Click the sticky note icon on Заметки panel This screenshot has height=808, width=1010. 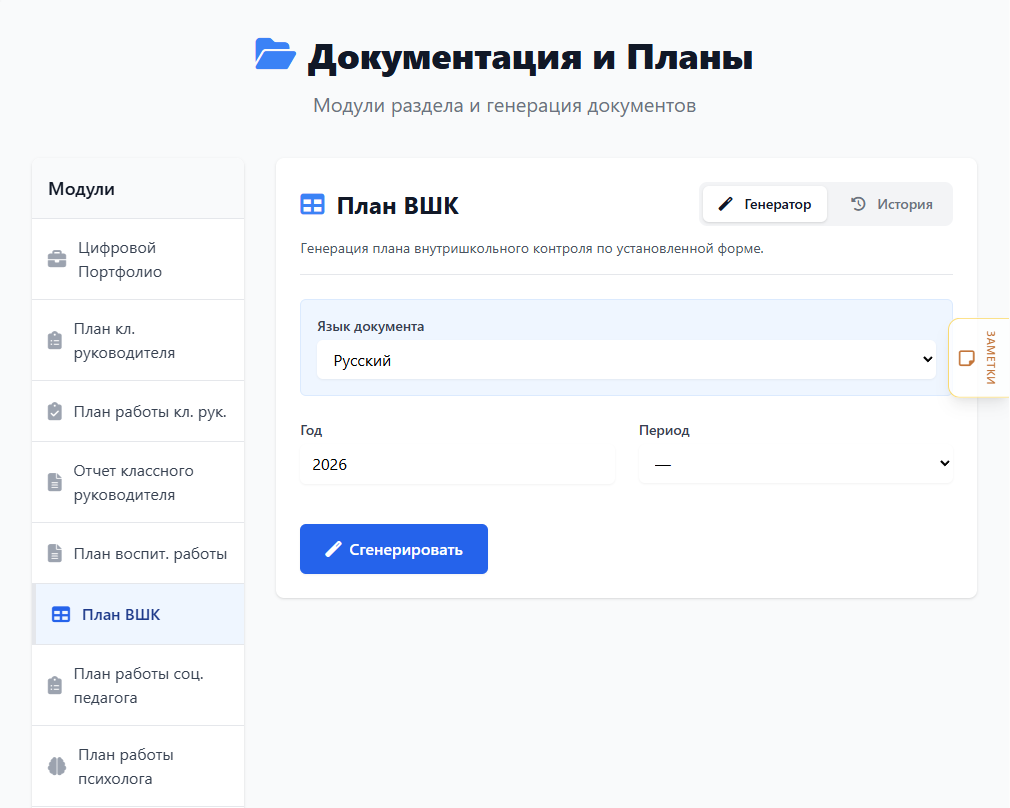[966, 358]
